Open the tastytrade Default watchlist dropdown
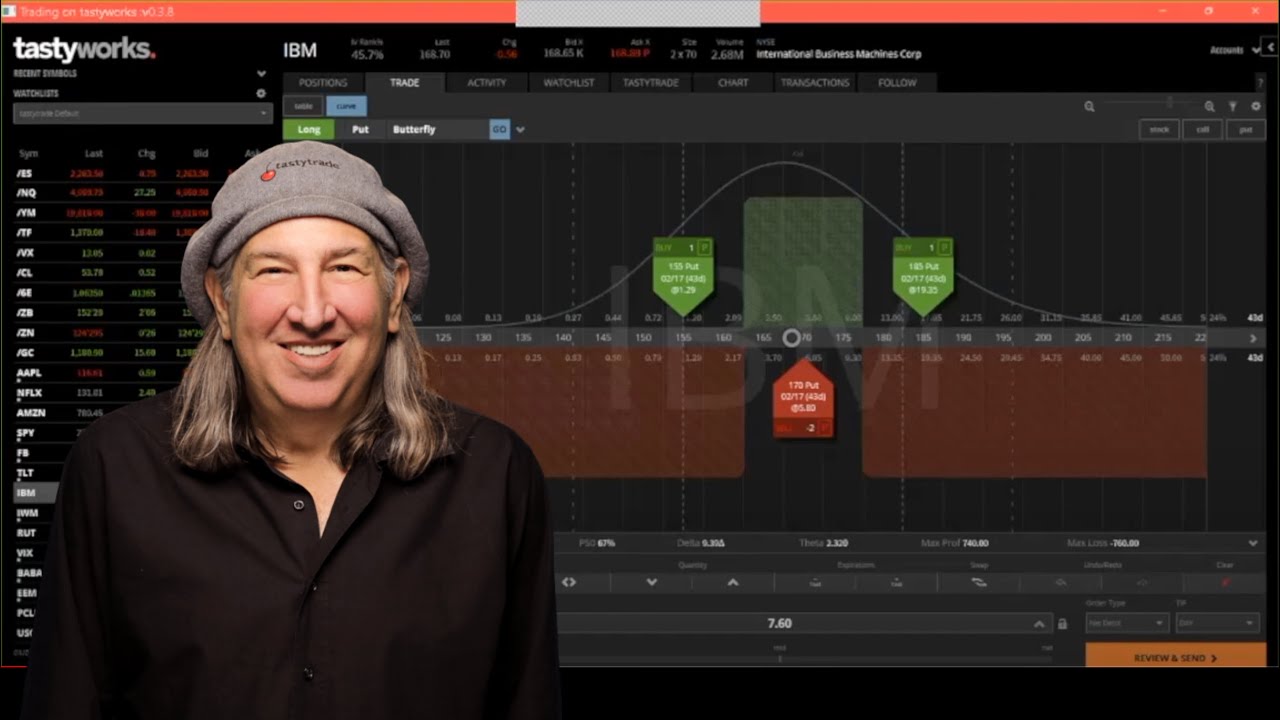The image size is (1280, 720). point(142,113)
